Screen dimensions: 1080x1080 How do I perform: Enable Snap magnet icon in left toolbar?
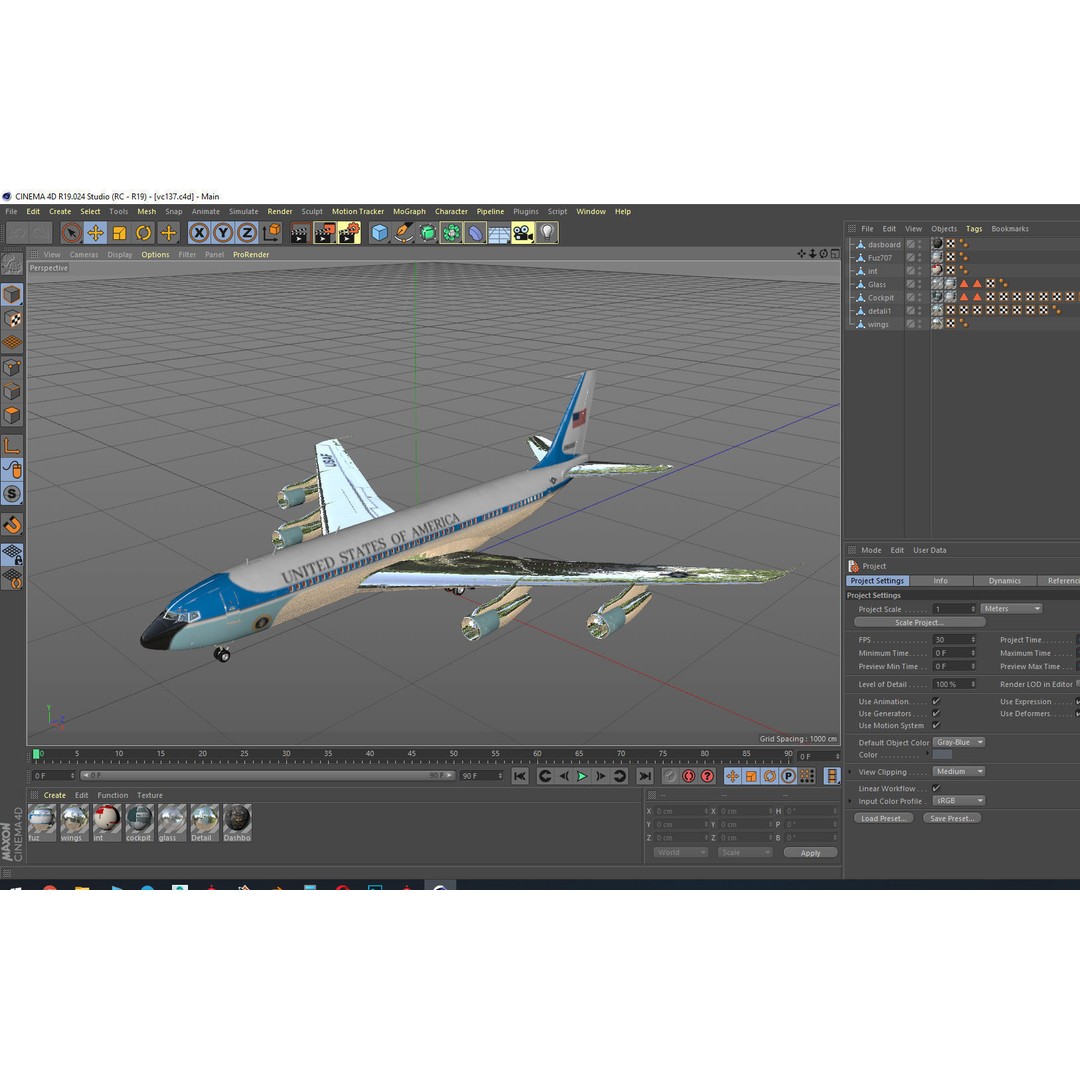point(12,526)
